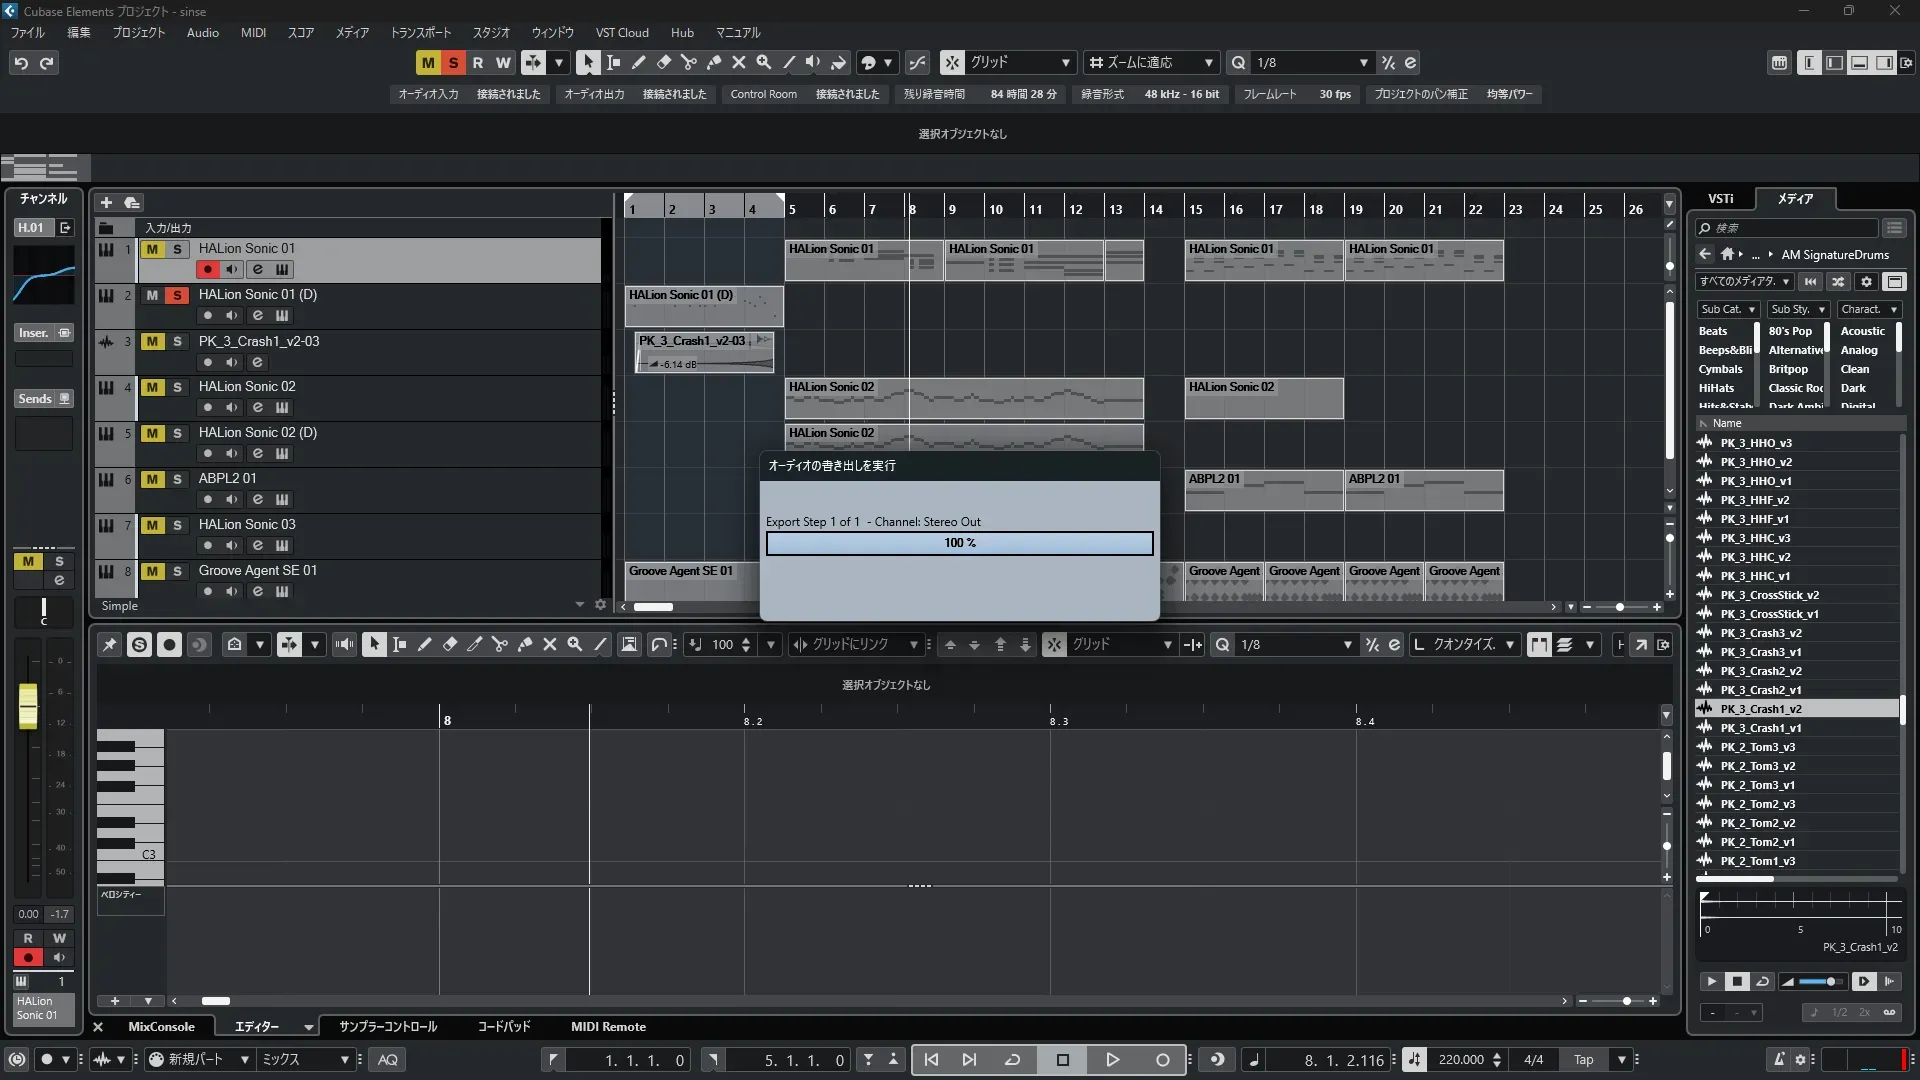Click the channel volume fader handle
Screen dimensions: 1920x1080
click(28, 705)
